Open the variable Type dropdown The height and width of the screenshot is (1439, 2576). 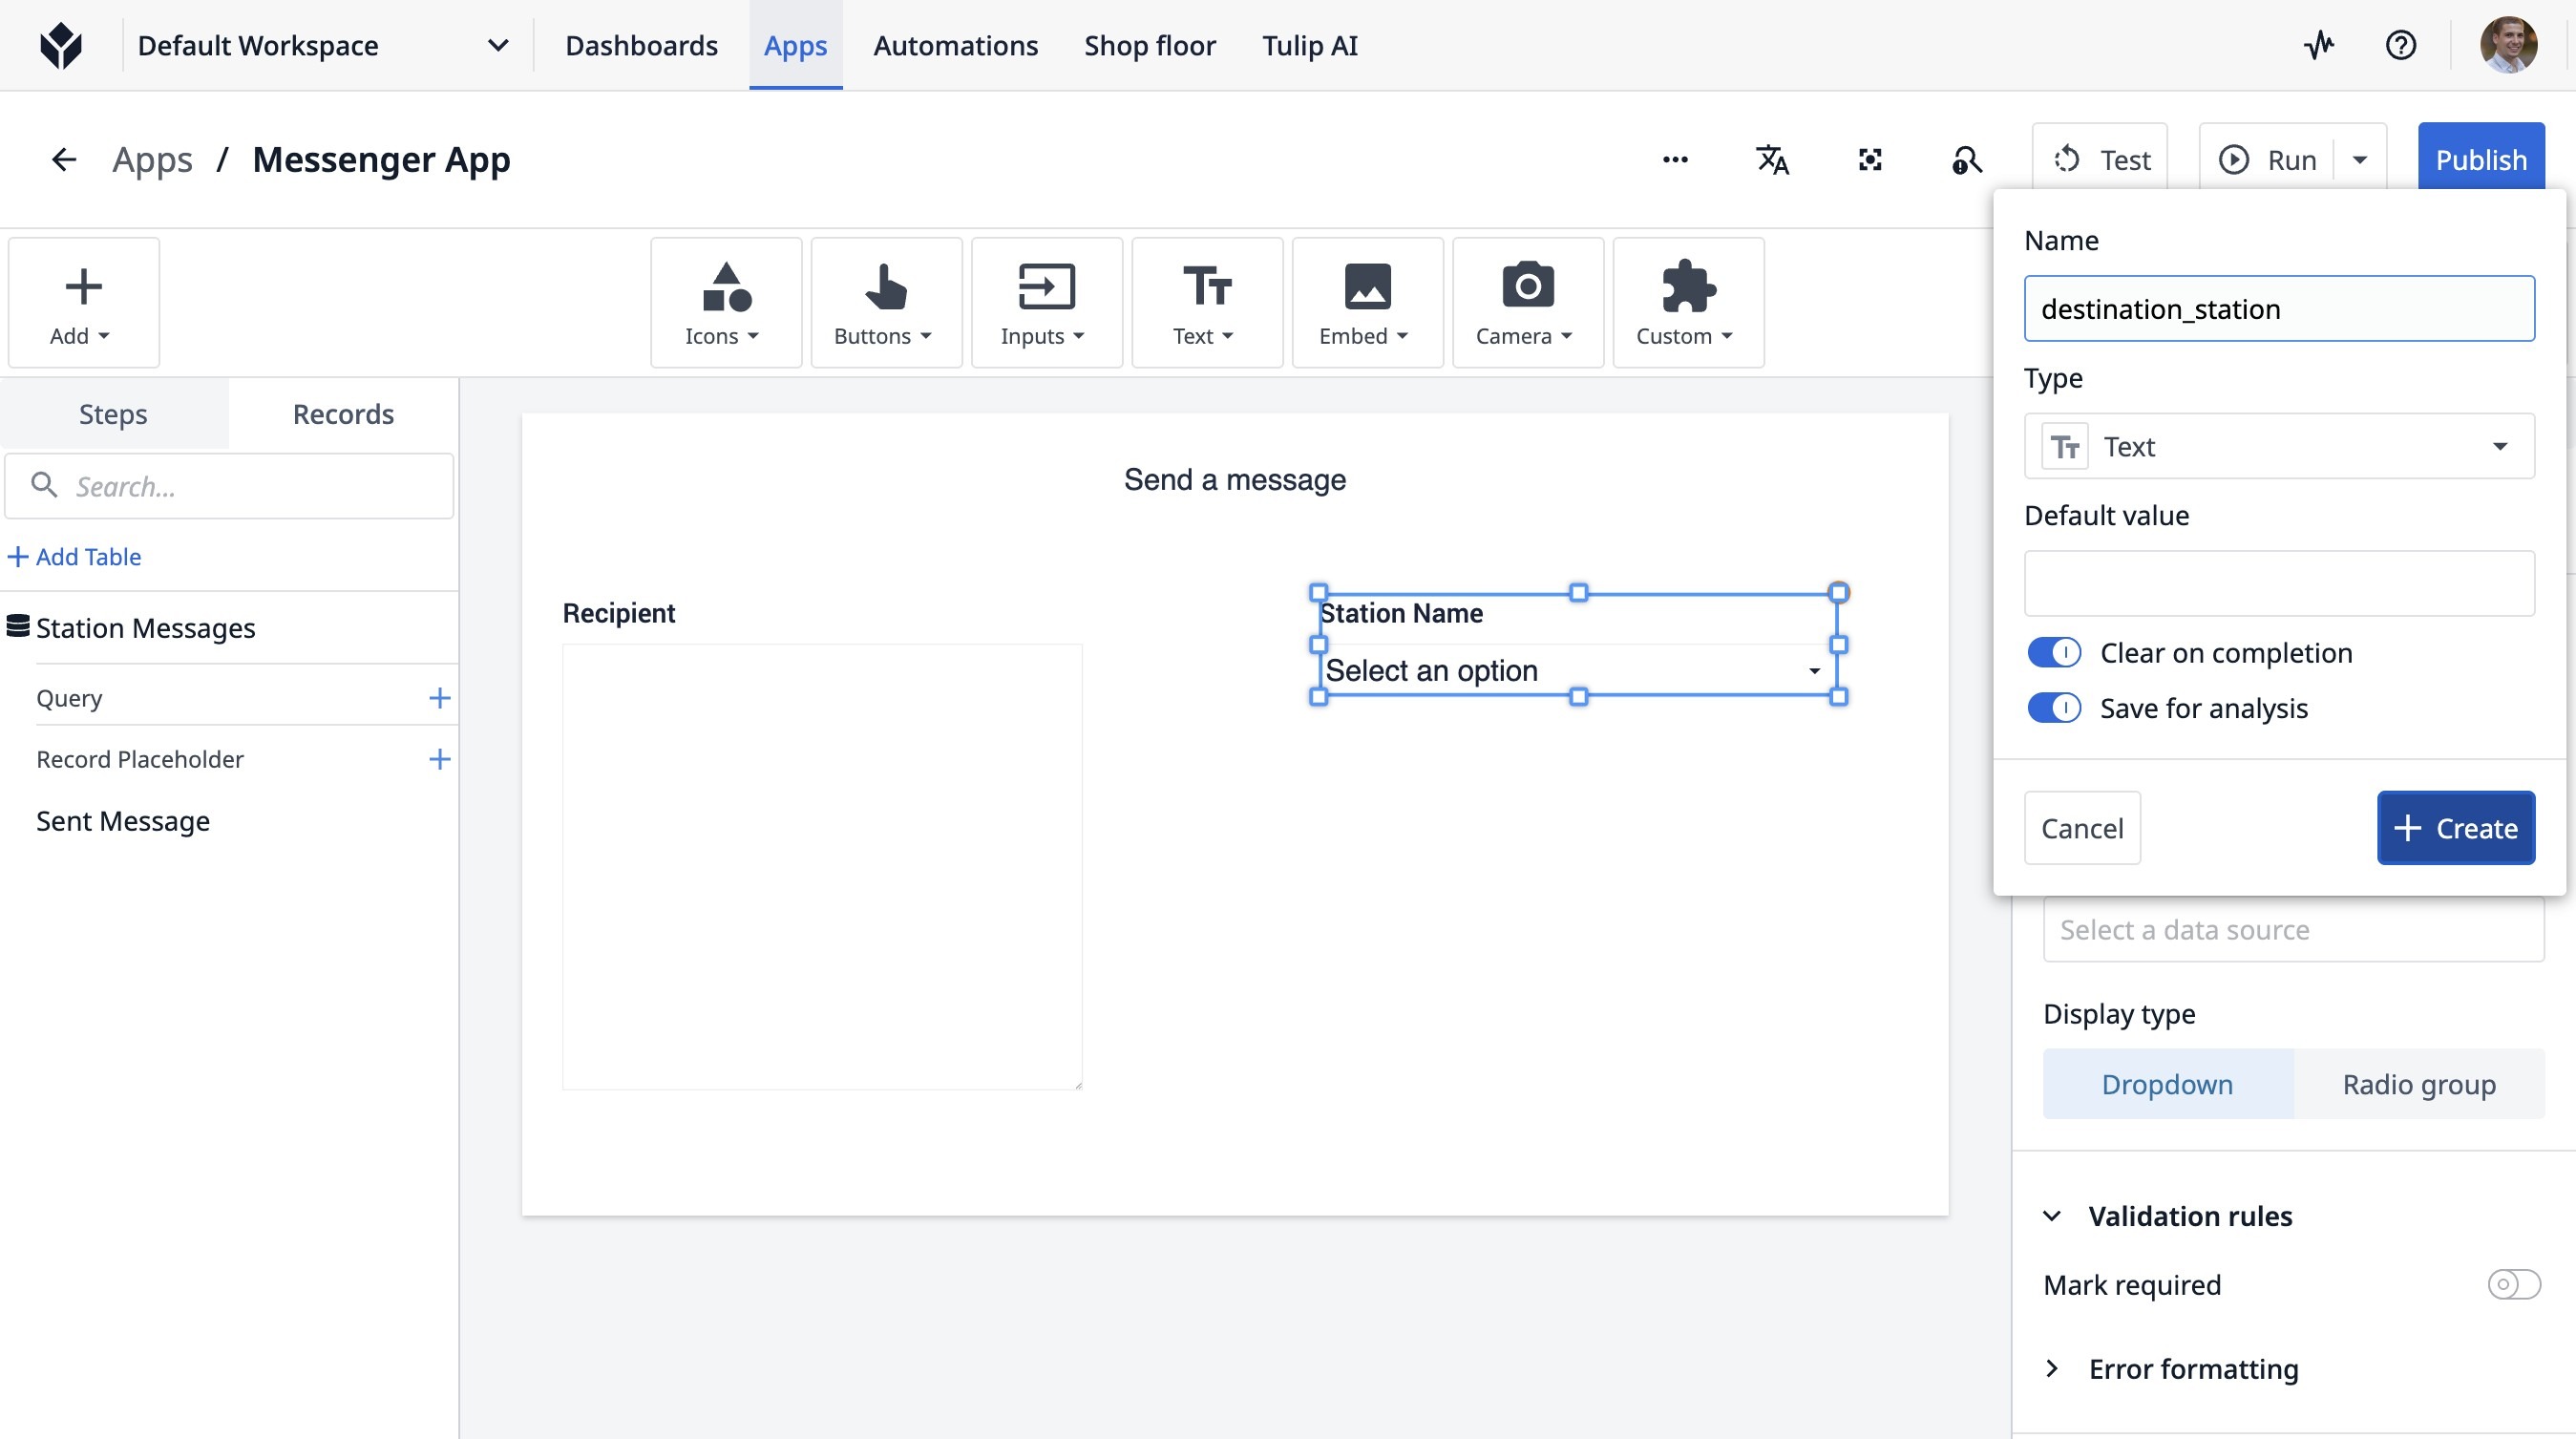coord(2278,446)
